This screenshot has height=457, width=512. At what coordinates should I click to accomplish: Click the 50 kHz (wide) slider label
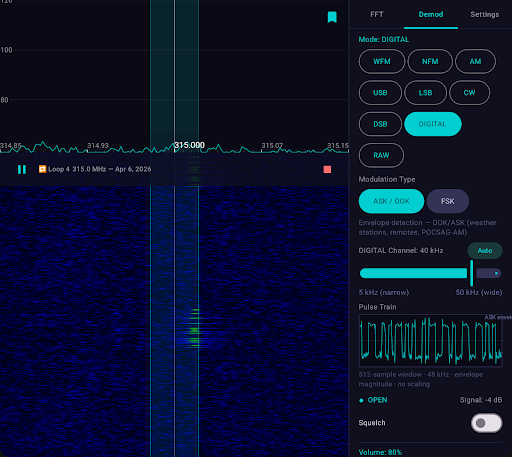pyautogui.click(x=479, y=292)
